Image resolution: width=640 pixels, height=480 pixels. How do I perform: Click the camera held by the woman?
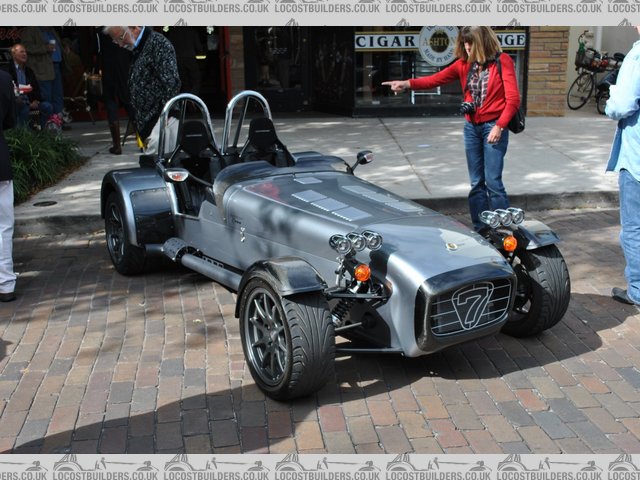467,107
